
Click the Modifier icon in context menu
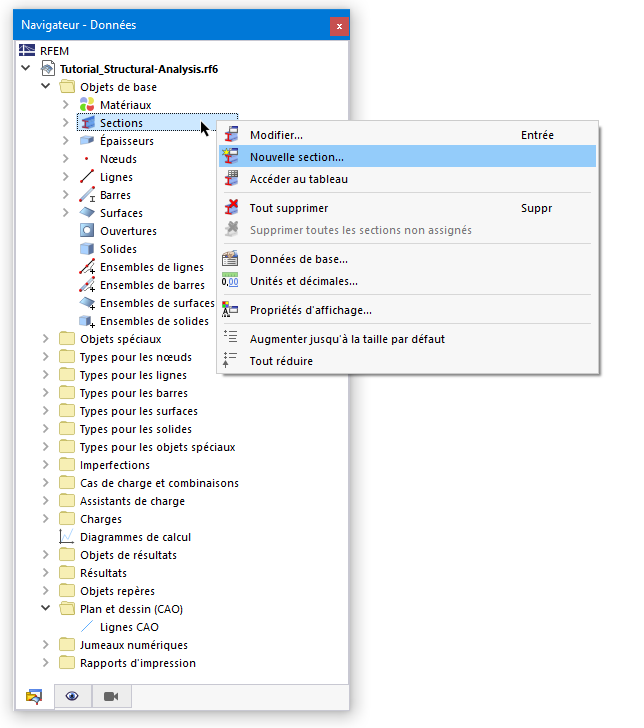pyautogui.click(x=231, y=135)
